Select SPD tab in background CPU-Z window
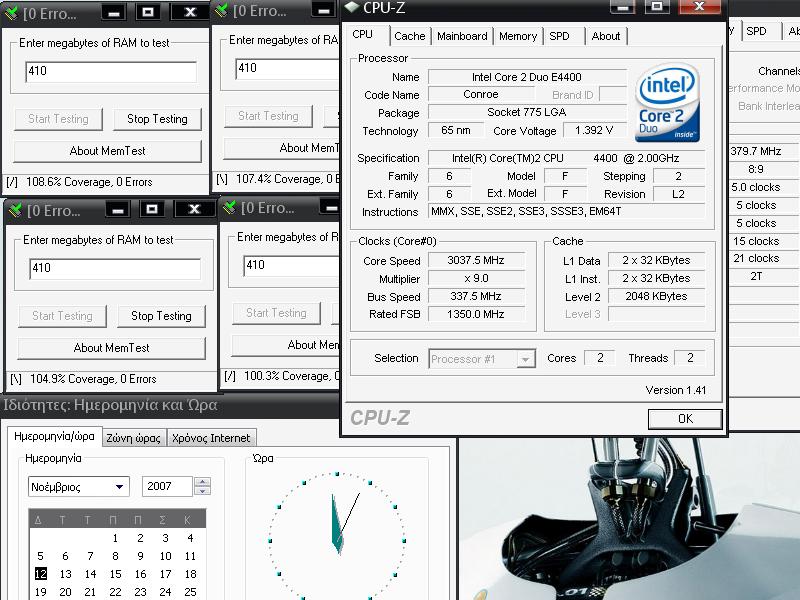Screen dimensions: 800x600 coord(757,31)
